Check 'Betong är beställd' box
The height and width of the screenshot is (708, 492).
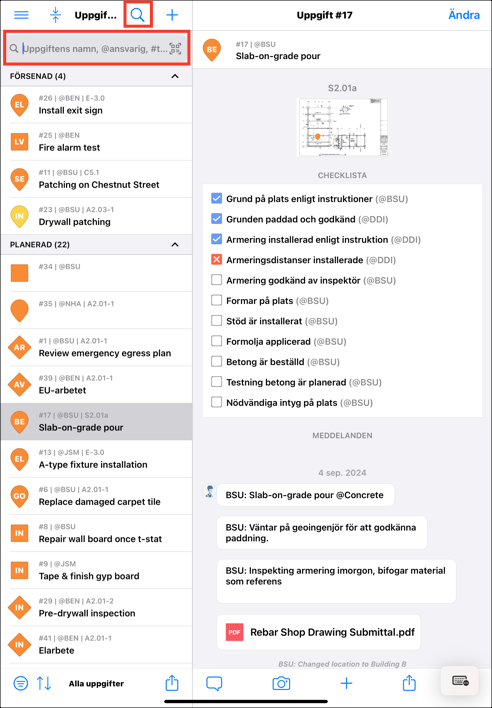tap(217, 361)
